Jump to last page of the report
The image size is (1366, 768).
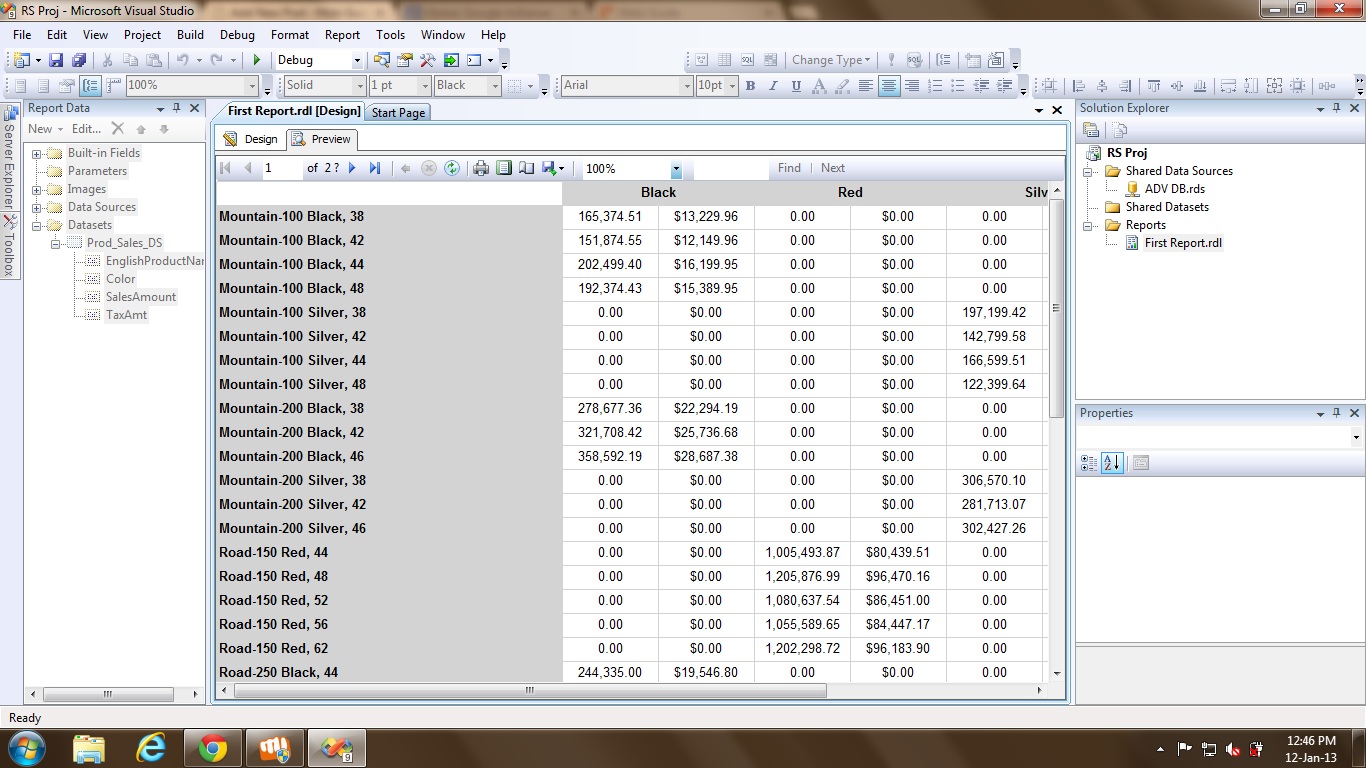pyautogui.click(x=375, y=168)
